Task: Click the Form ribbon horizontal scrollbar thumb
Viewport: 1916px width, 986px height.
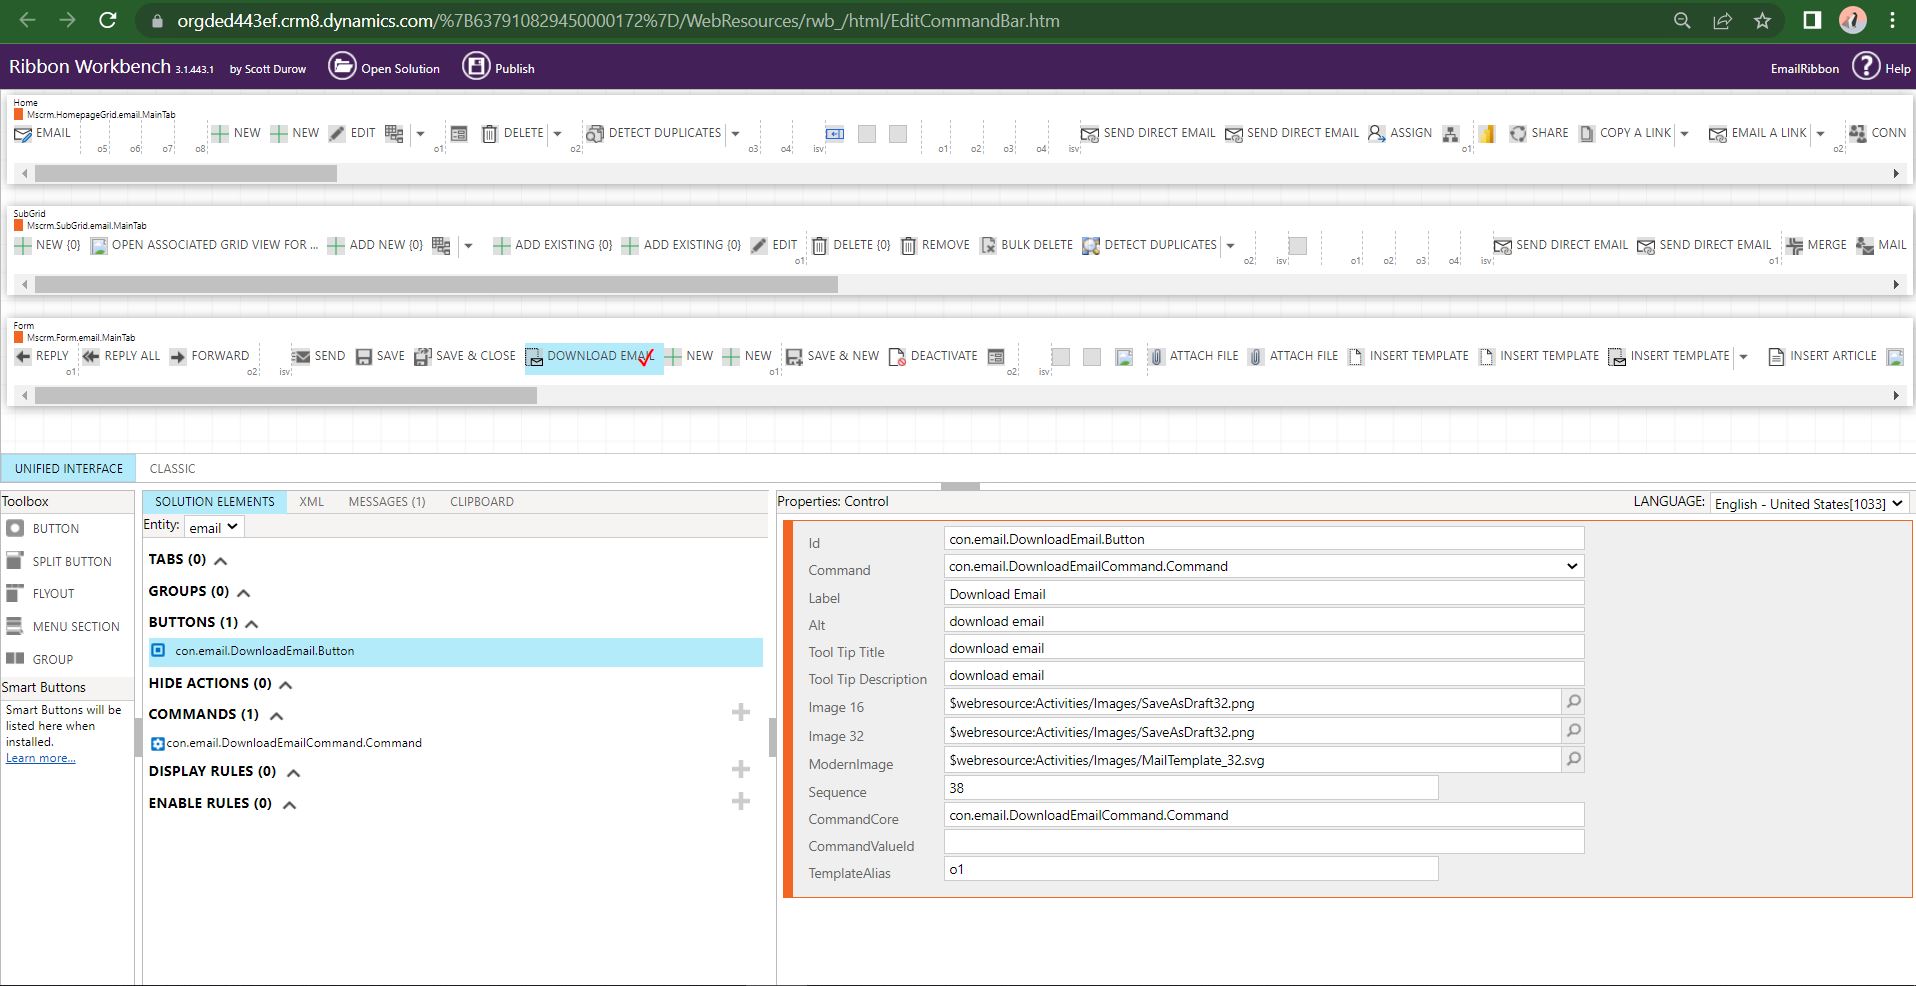Action: coord(286,396)
